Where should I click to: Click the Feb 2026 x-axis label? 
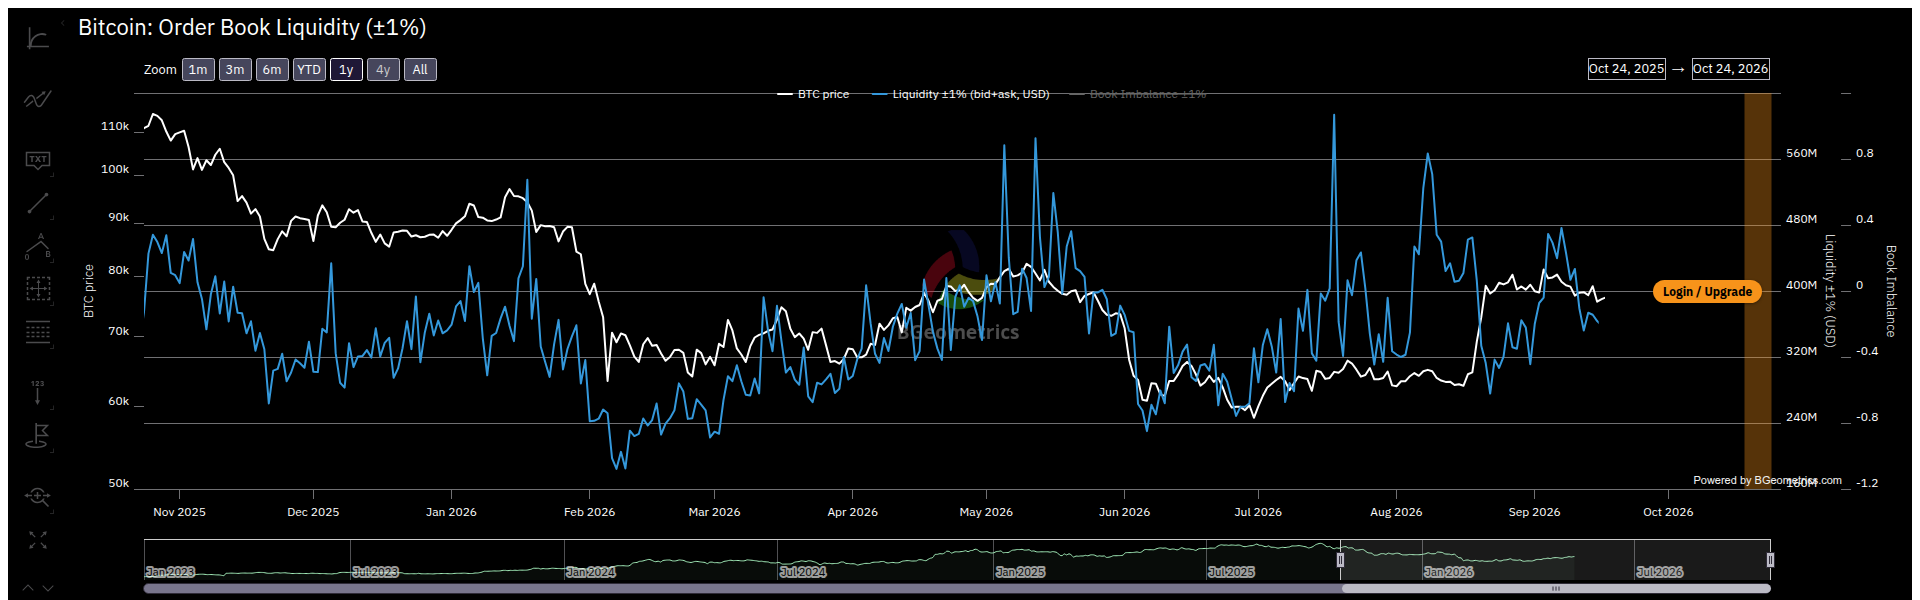(x=589, y=512)
